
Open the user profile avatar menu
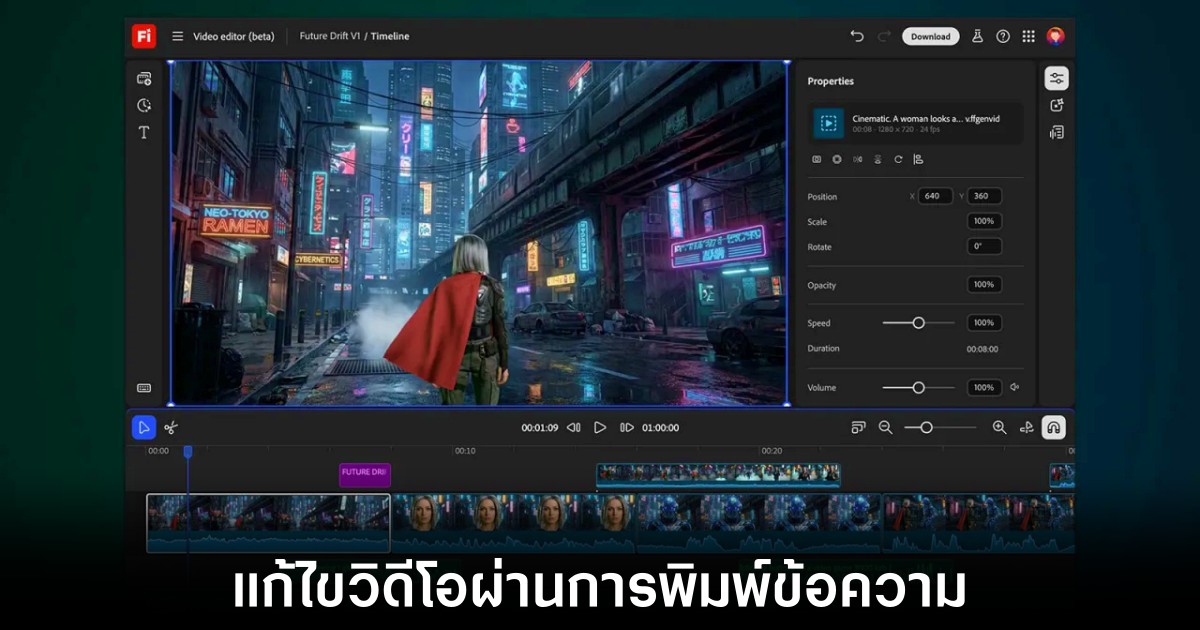[x=1055, y=36]
